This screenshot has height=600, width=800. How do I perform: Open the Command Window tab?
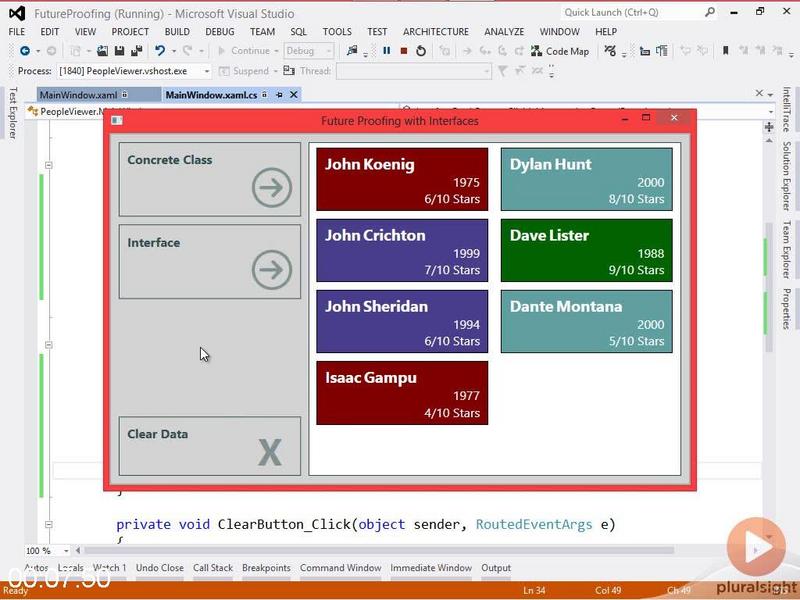[x=340, y=568]
